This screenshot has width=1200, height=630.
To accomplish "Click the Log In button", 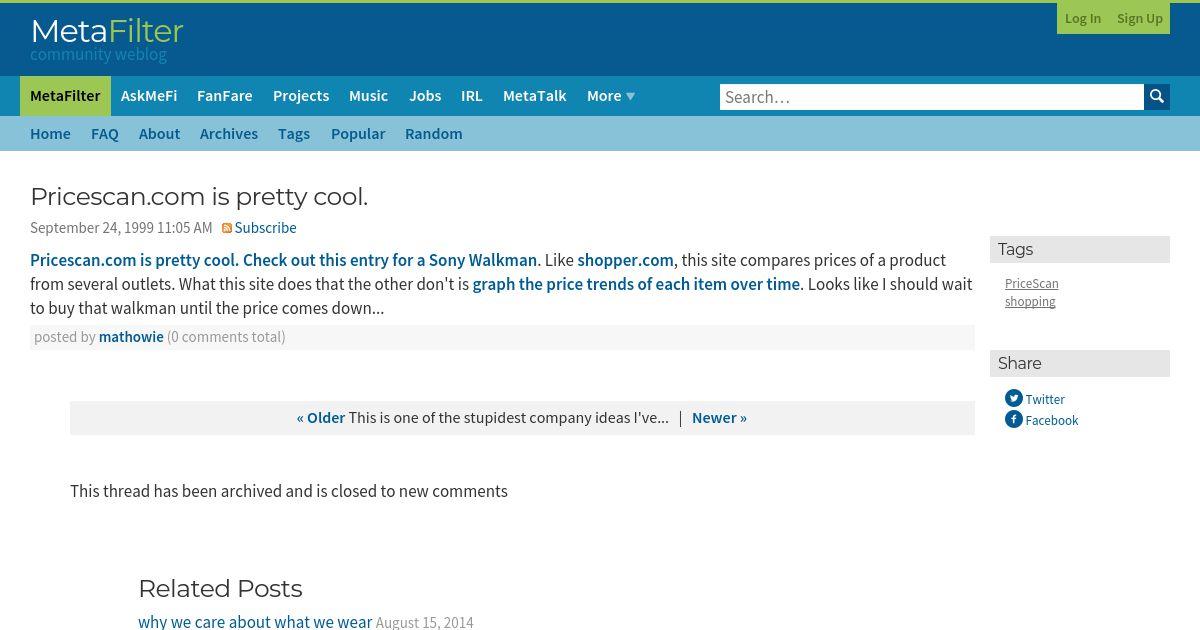I will tap(1083, 18).
